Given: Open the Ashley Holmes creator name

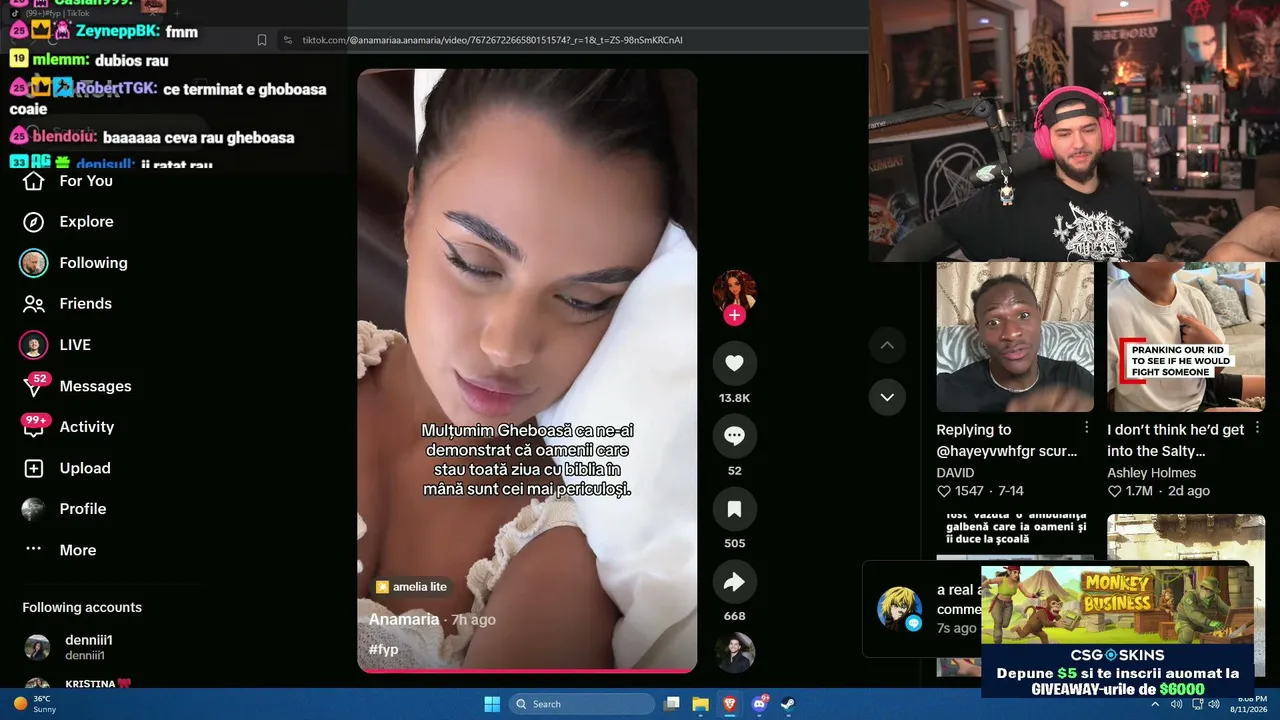Looking at the screenshot, I should tap(1151, 473).
